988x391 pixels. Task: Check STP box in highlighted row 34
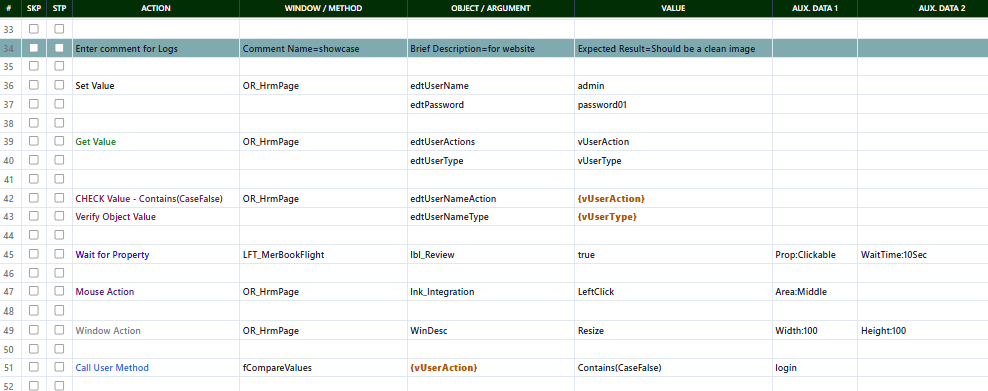point(59,48)
